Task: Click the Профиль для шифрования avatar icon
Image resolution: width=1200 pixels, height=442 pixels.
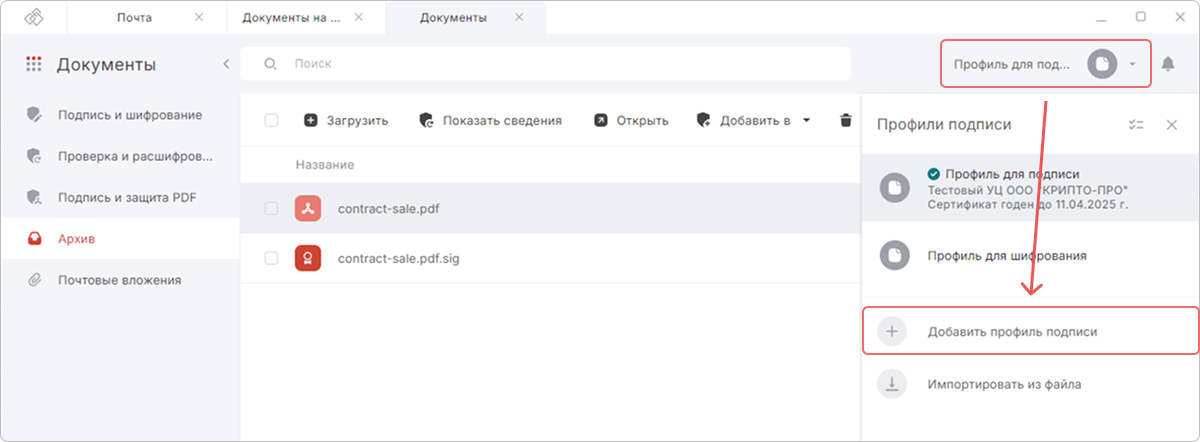Action: (894, 256)
